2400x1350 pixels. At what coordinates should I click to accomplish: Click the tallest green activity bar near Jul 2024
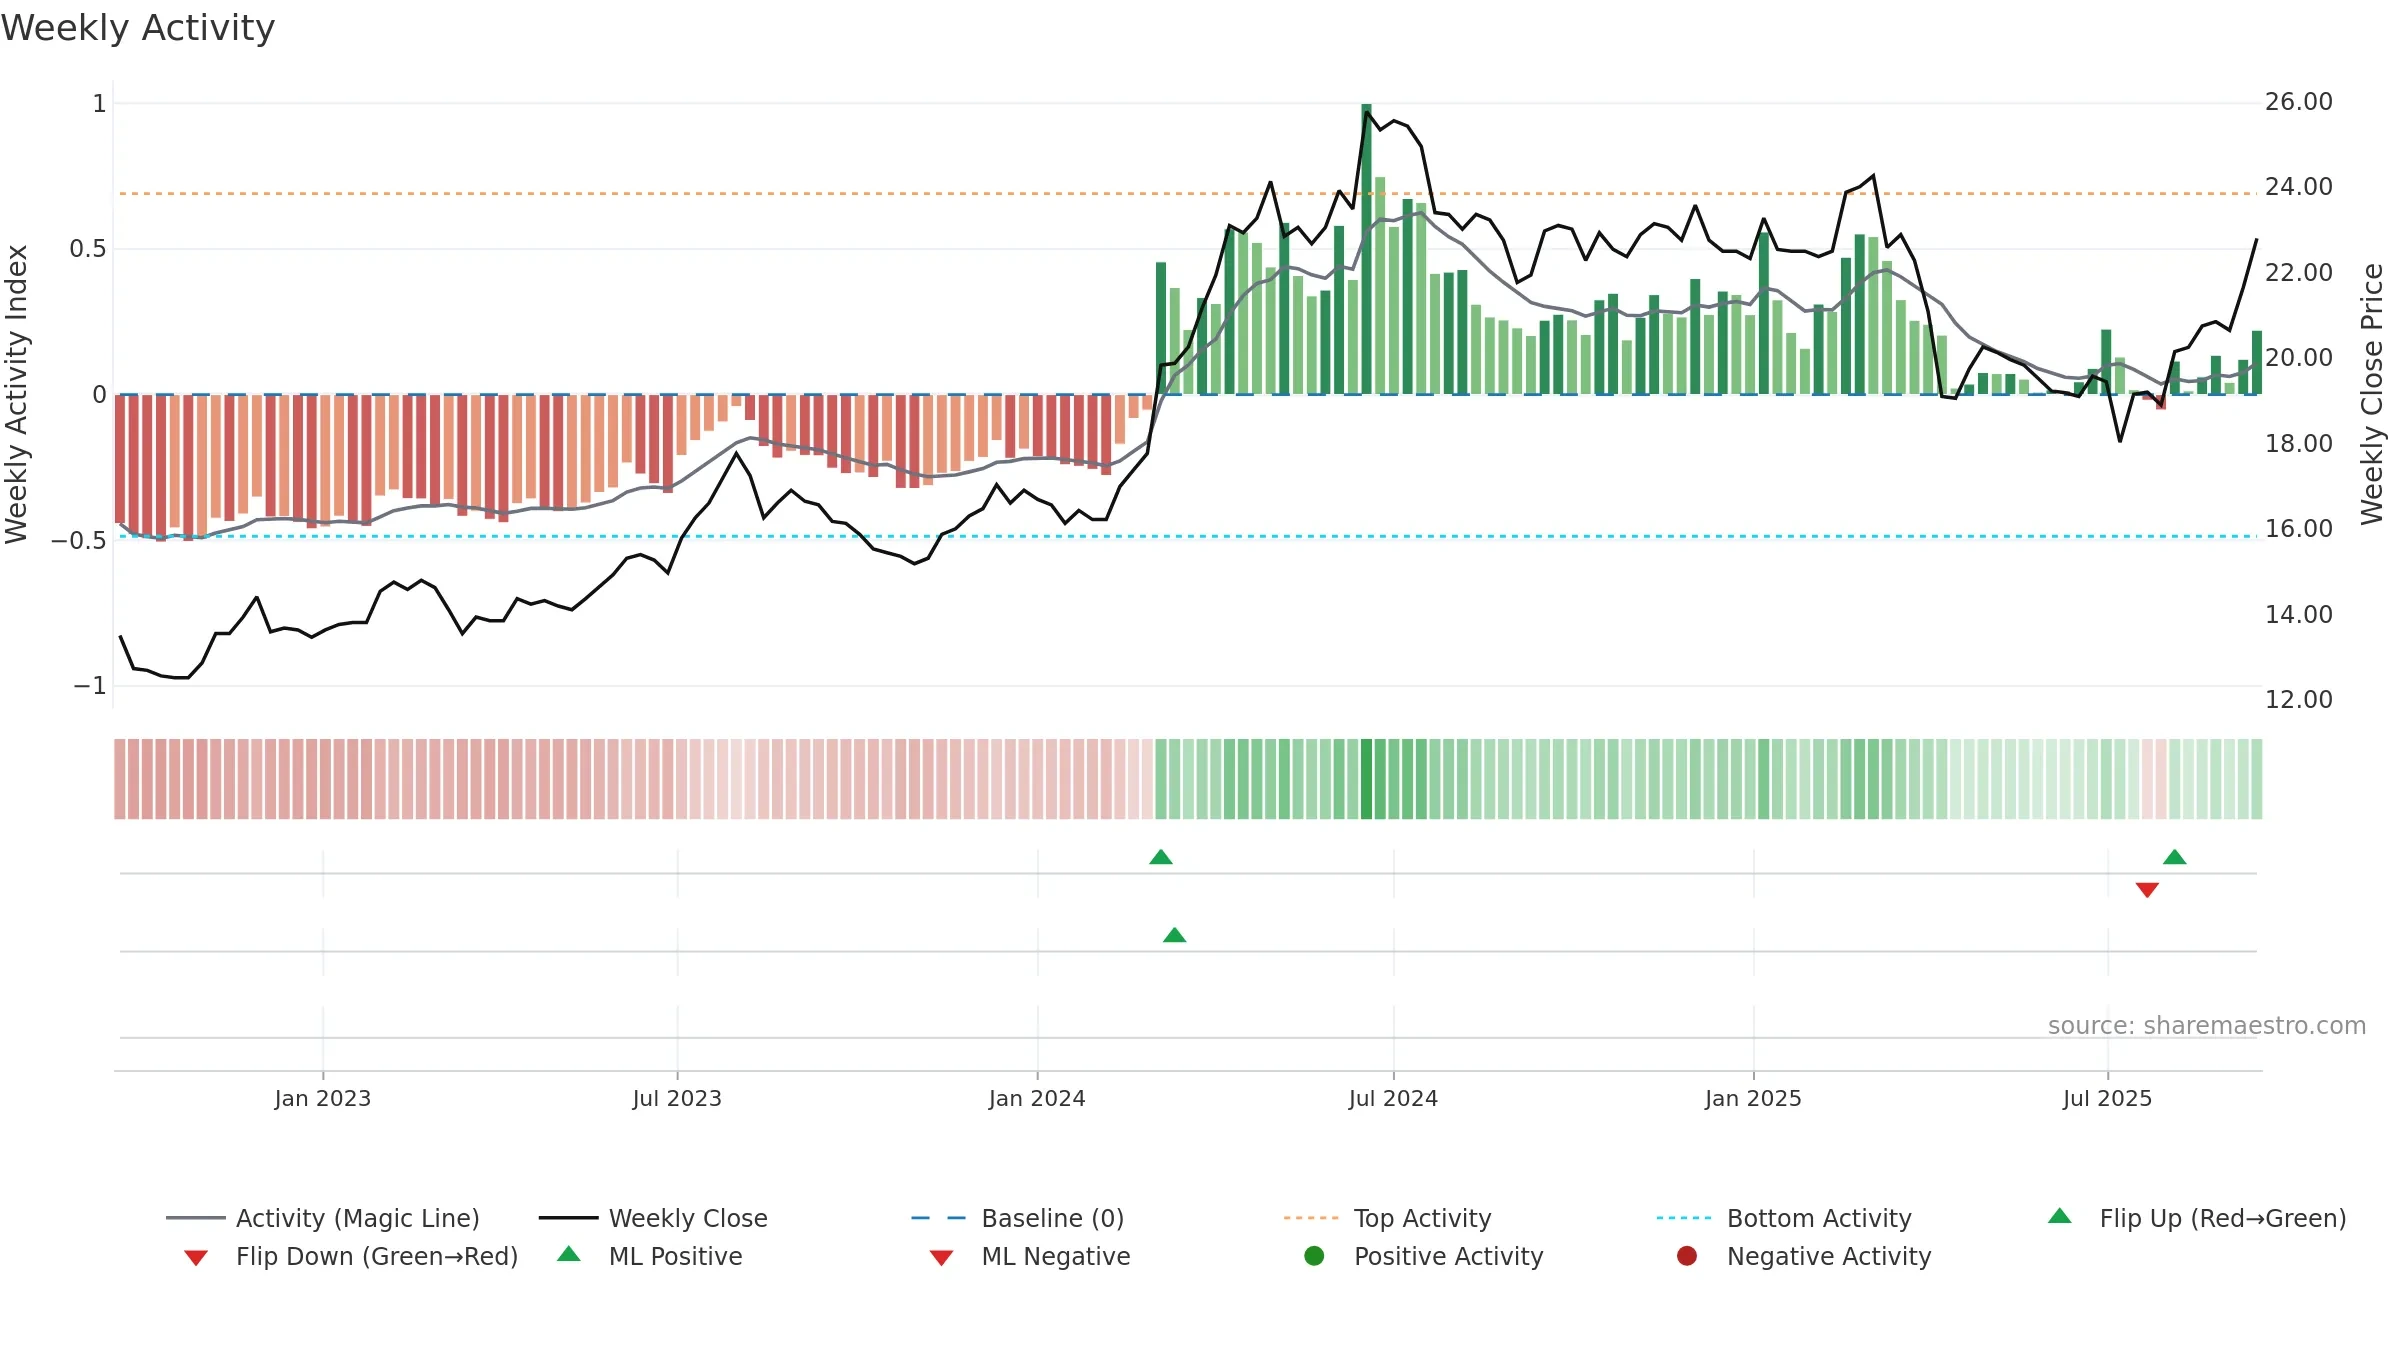(x=1366, y=249)
